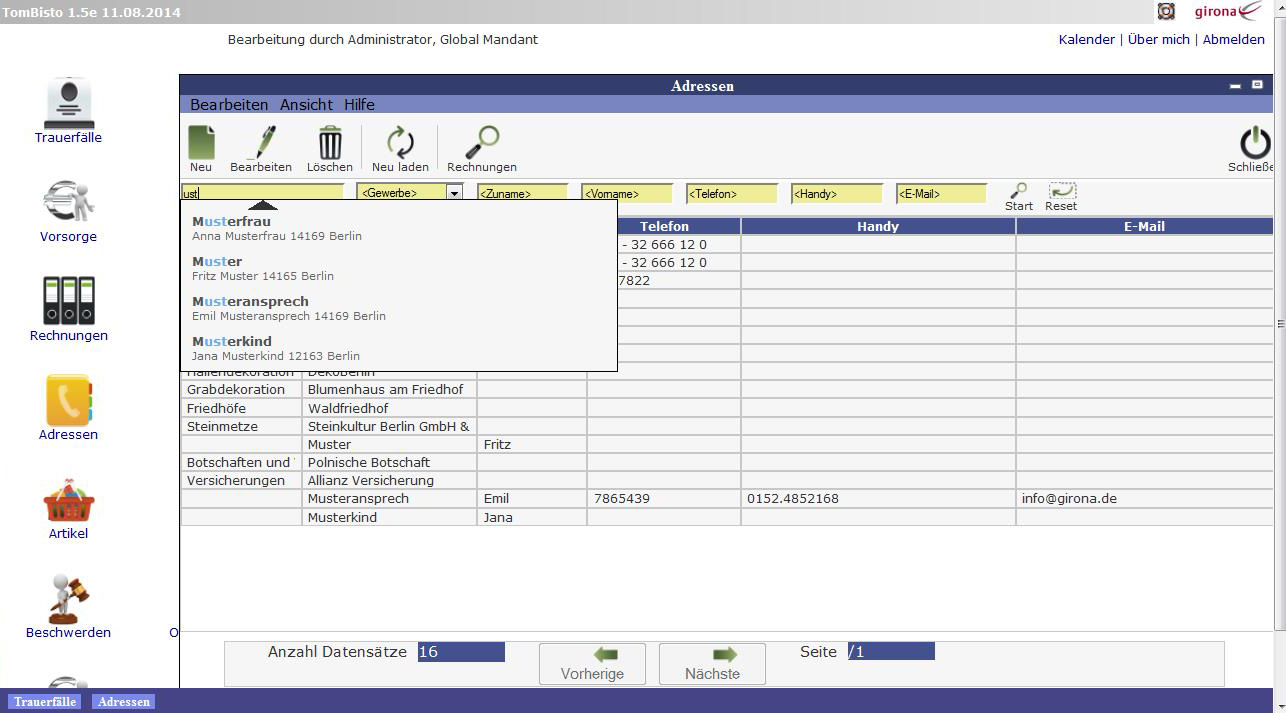
Task: Click the Löschen trash can icon
Action: tap(330, 143)
